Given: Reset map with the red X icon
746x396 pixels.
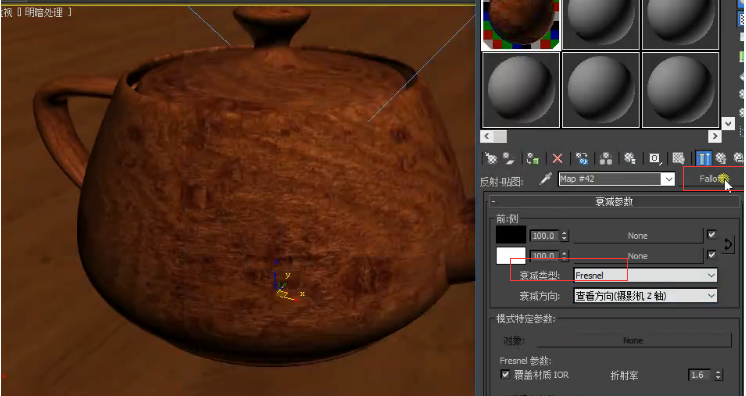Looking at the screenshot, I should 557,158.
